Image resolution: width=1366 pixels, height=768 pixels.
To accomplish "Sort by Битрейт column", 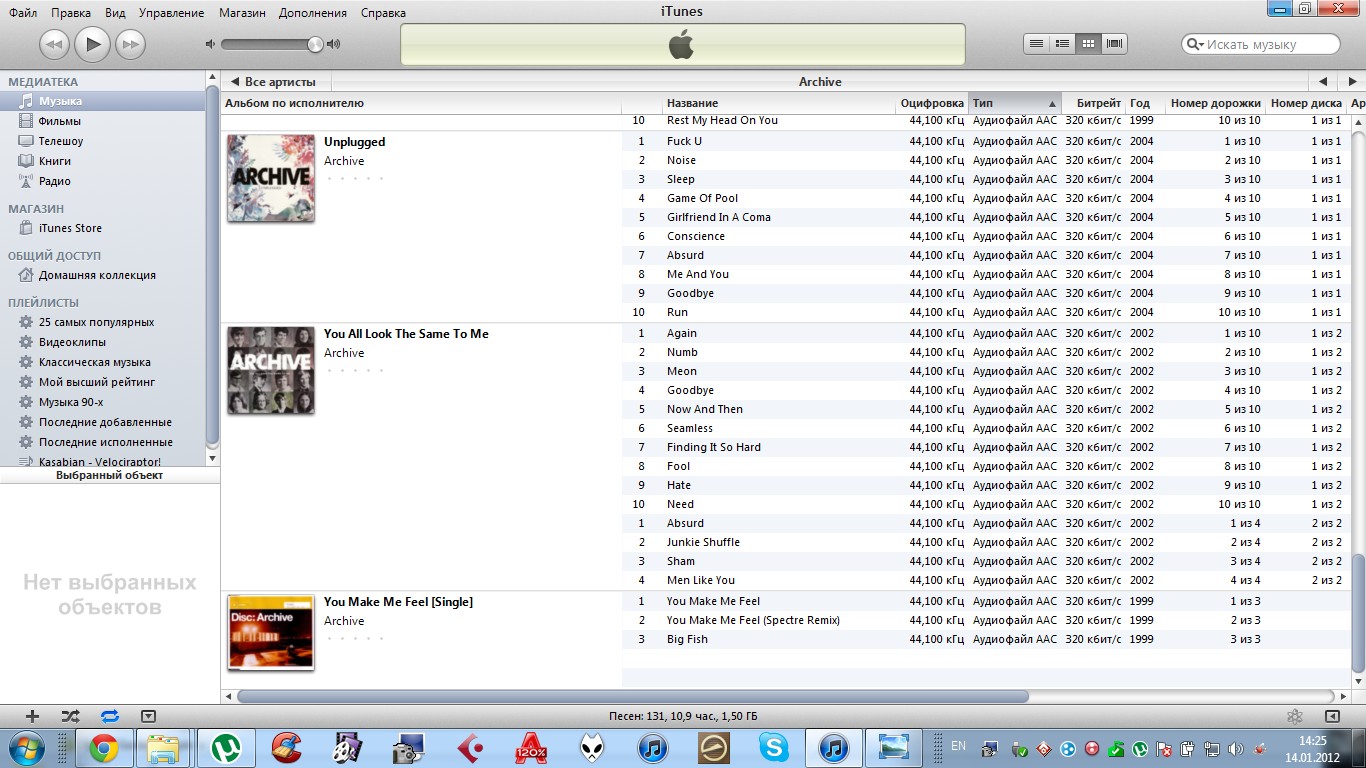I will click(x=1093, y=103).
